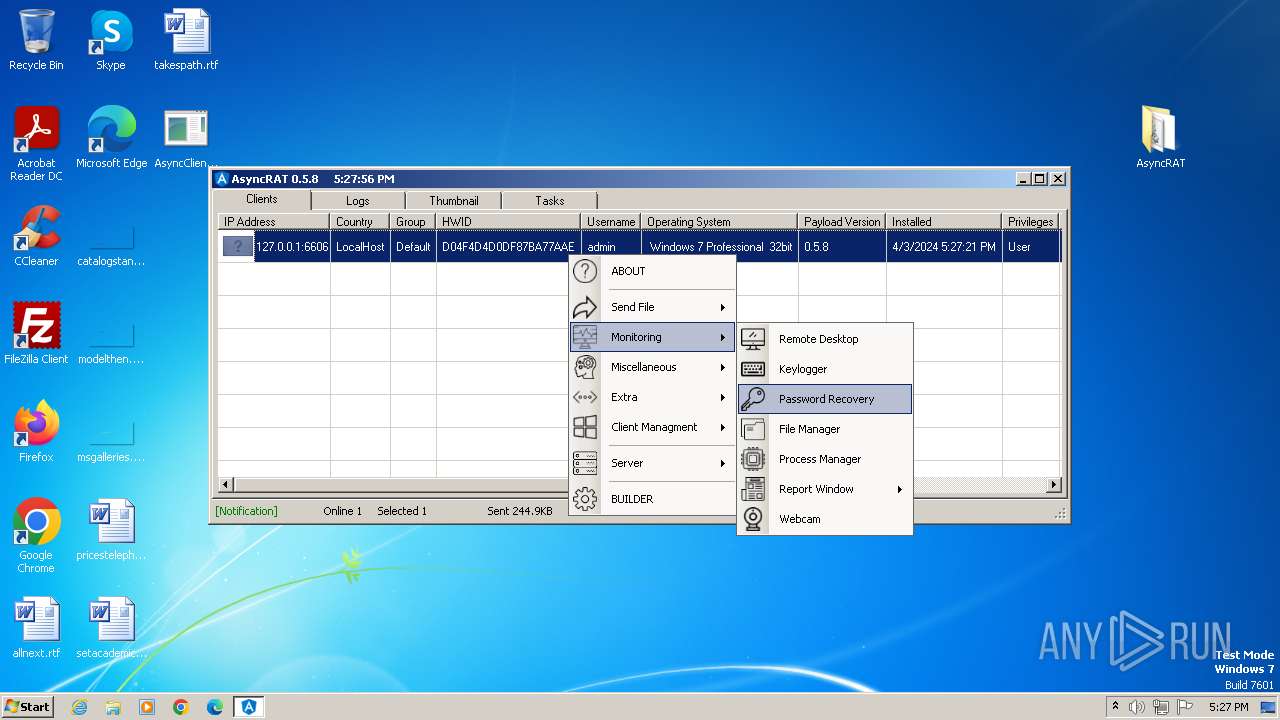Click the Monitoring screen icon
The height and width of the screenshot is (720, 1280).
[585, 337]
